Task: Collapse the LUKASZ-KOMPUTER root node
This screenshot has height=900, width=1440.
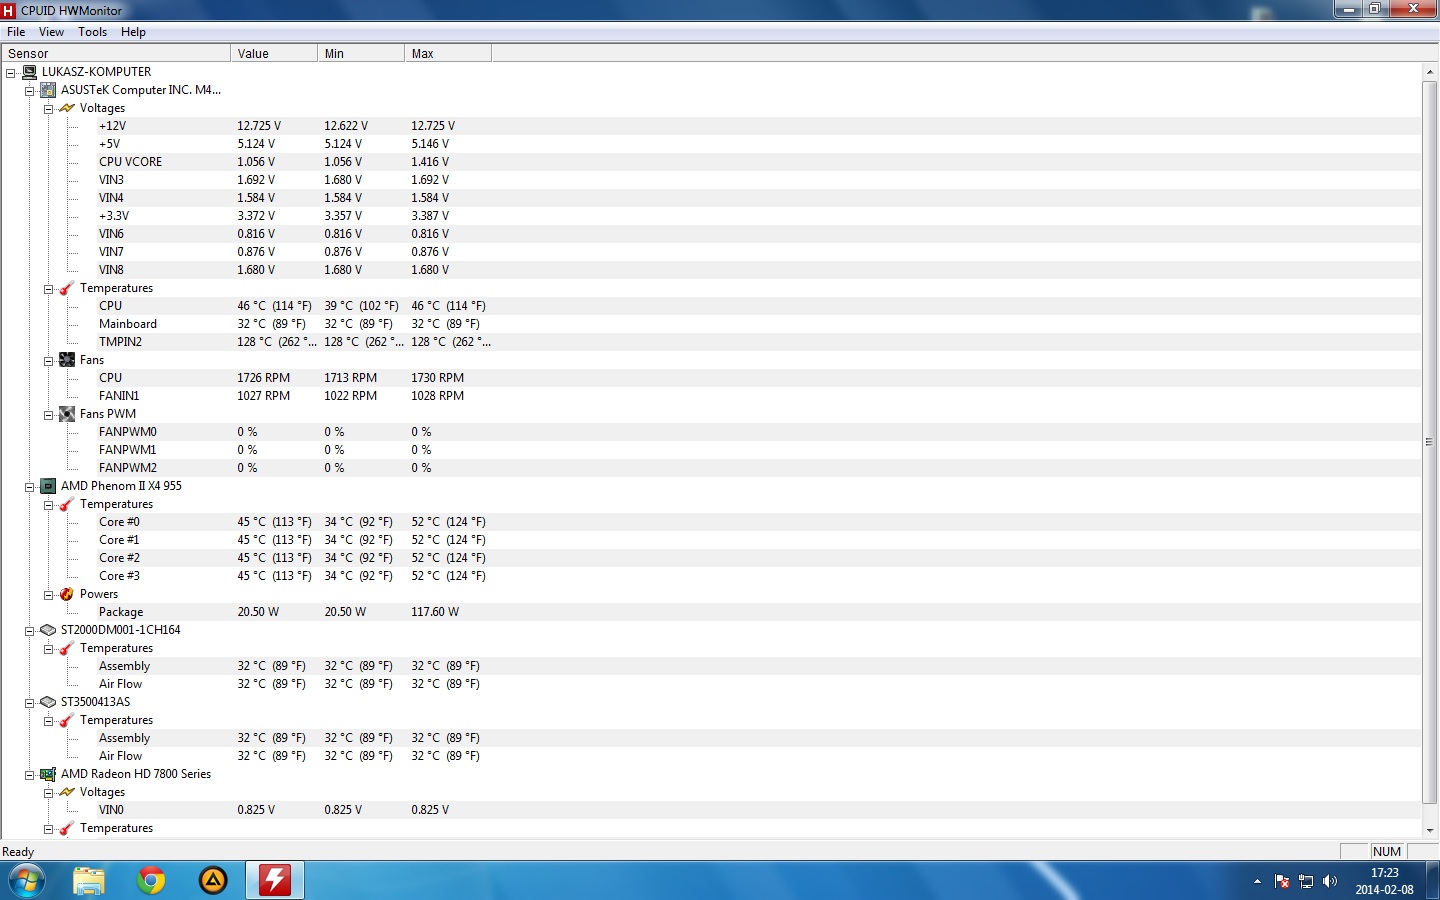Action: coord(11,73)
